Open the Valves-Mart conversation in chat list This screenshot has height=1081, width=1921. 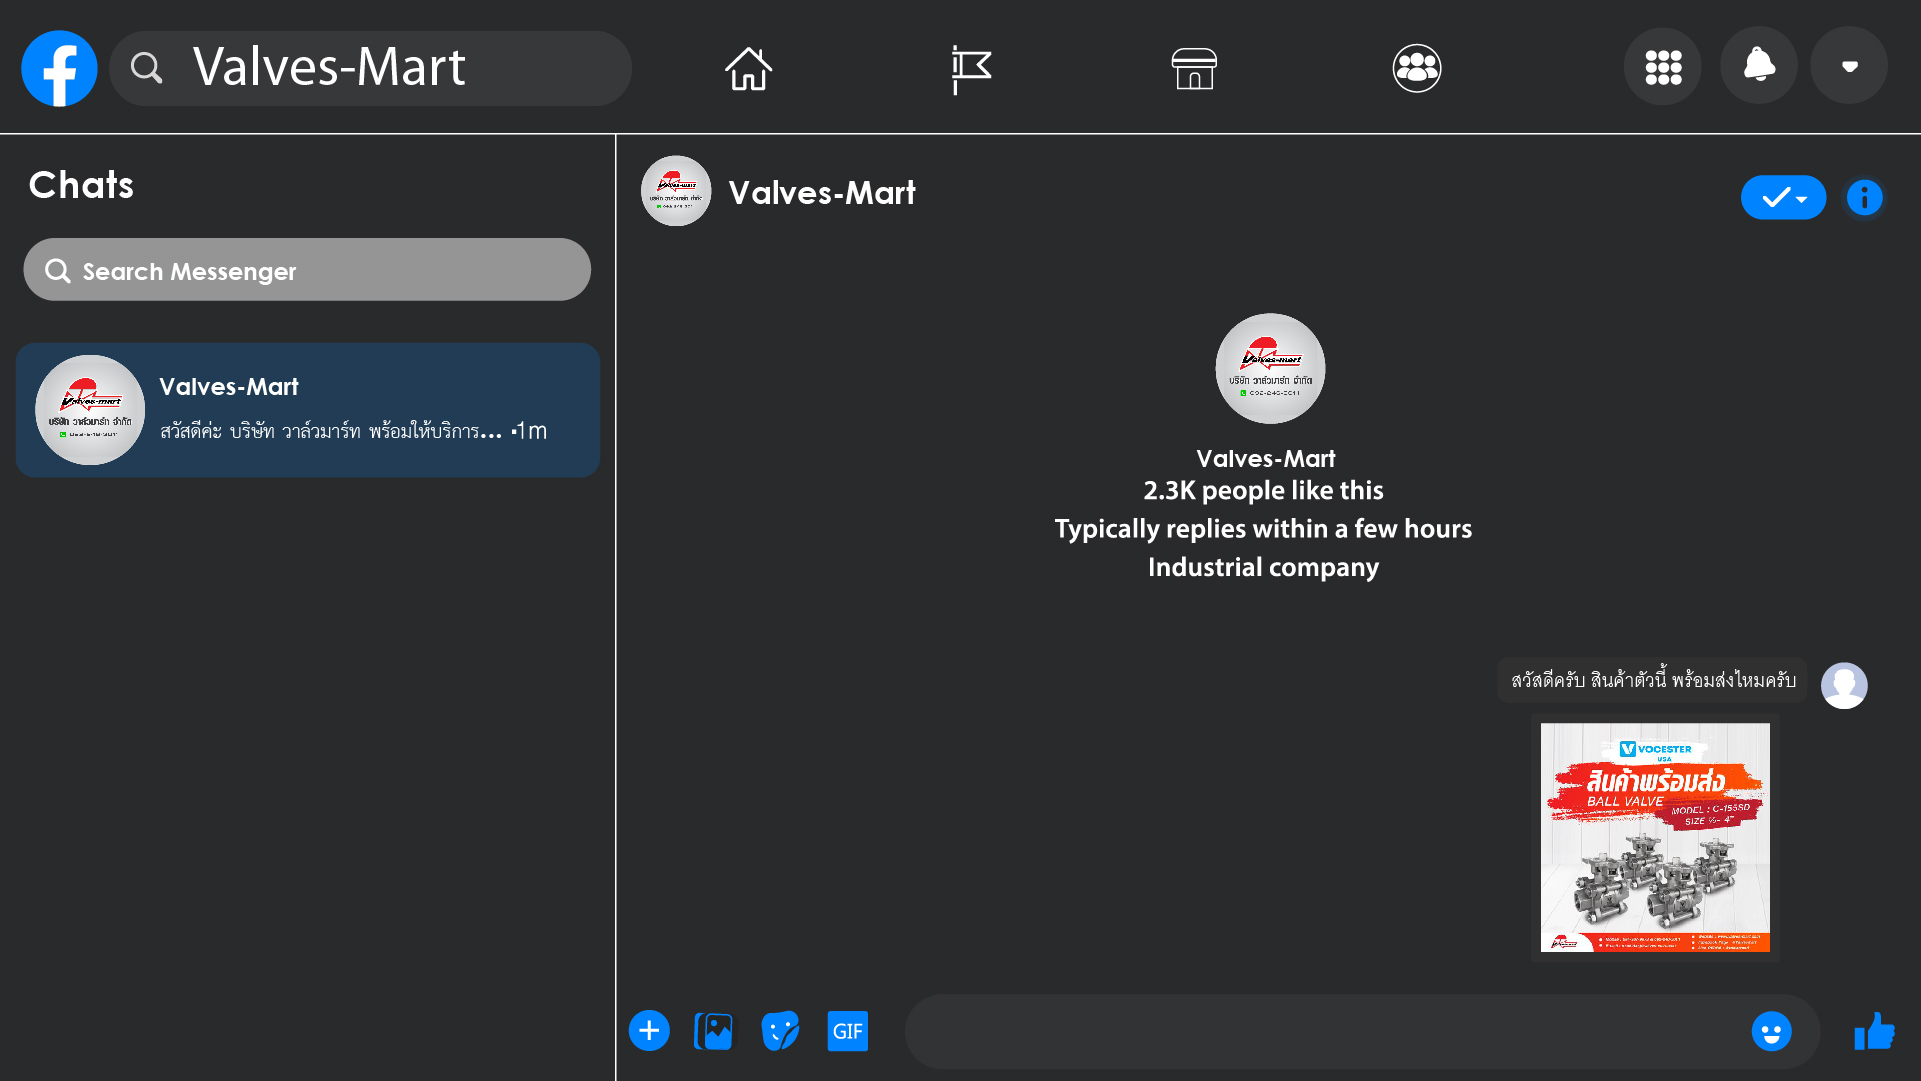pos(308,410)
